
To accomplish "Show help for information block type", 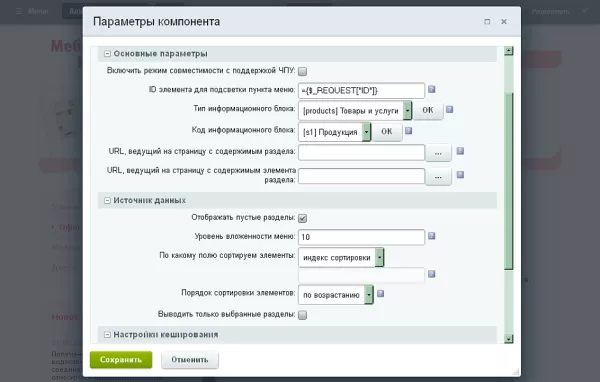I will click(x=450, y=109).
